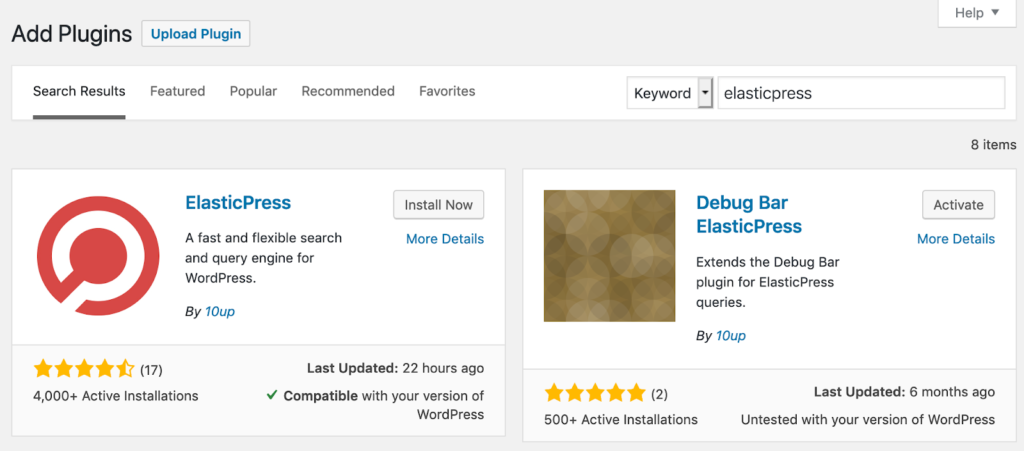This screenshot has height=451, width=1024.
Task: Select the Search Results tab
Action: (79, 91)
